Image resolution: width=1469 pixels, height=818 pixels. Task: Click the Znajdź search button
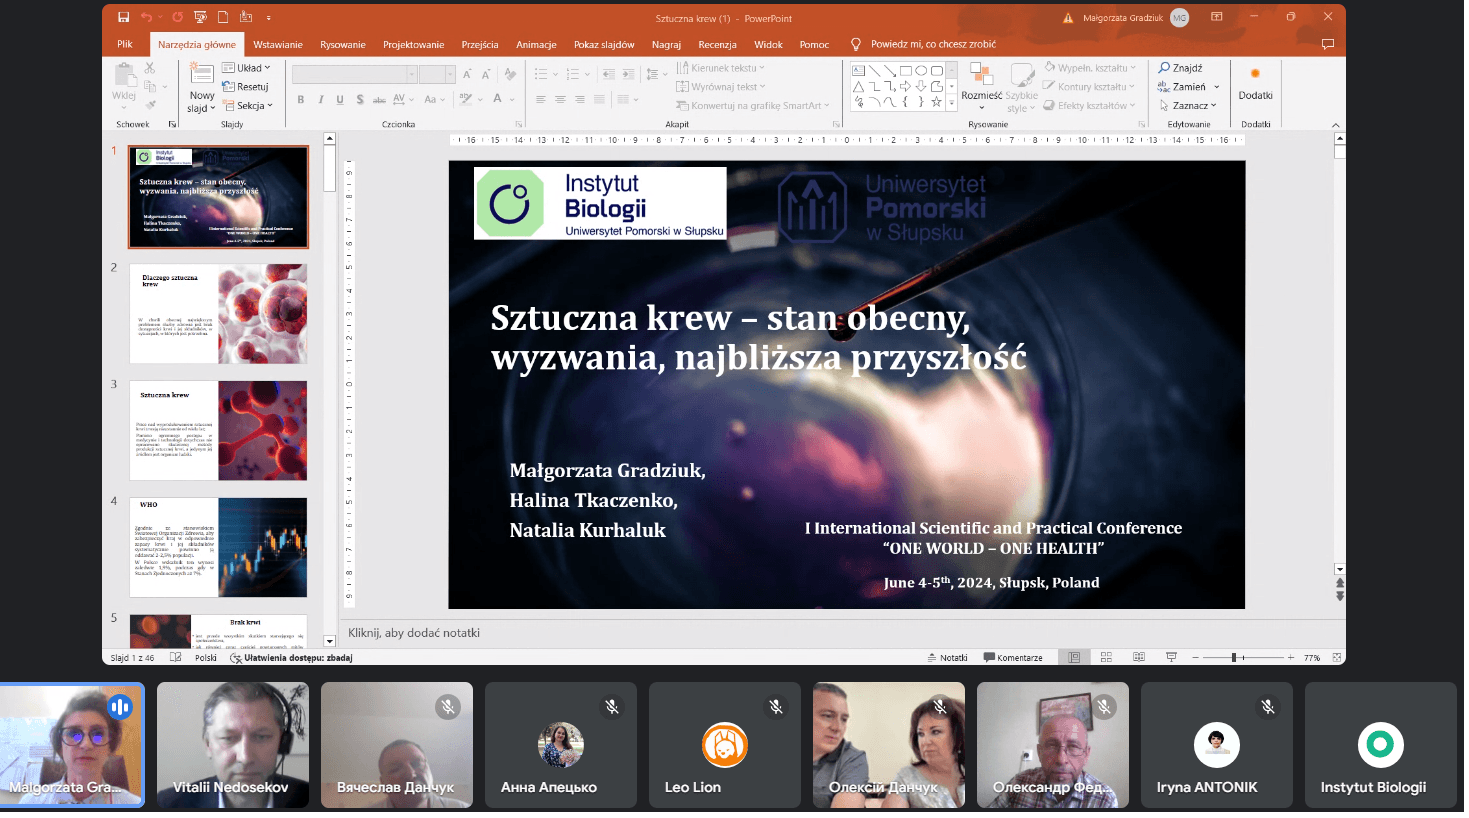pyautogui.click(x=1181, y=68)
